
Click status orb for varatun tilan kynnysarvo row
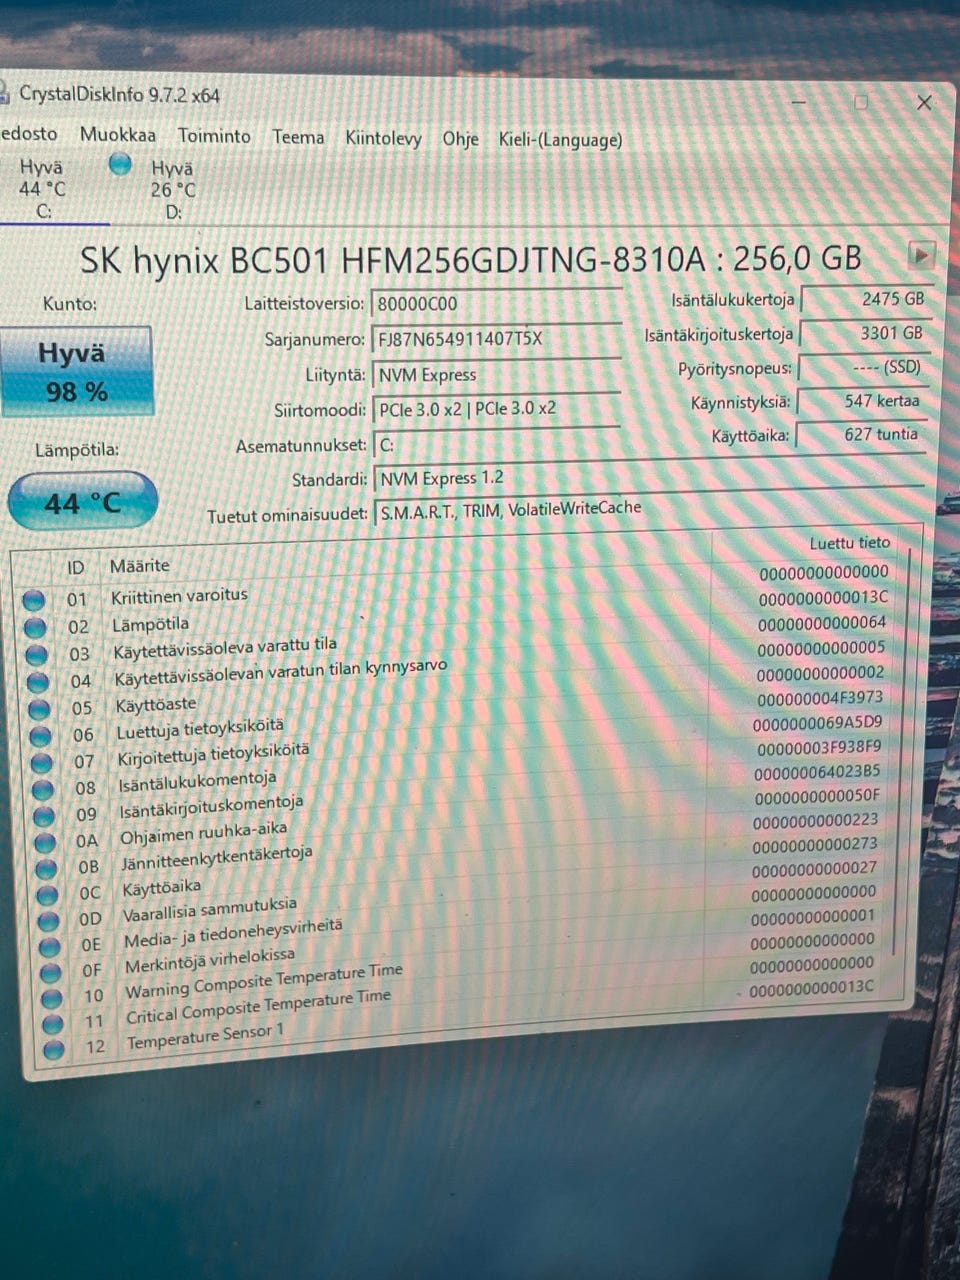click(38, 682)
